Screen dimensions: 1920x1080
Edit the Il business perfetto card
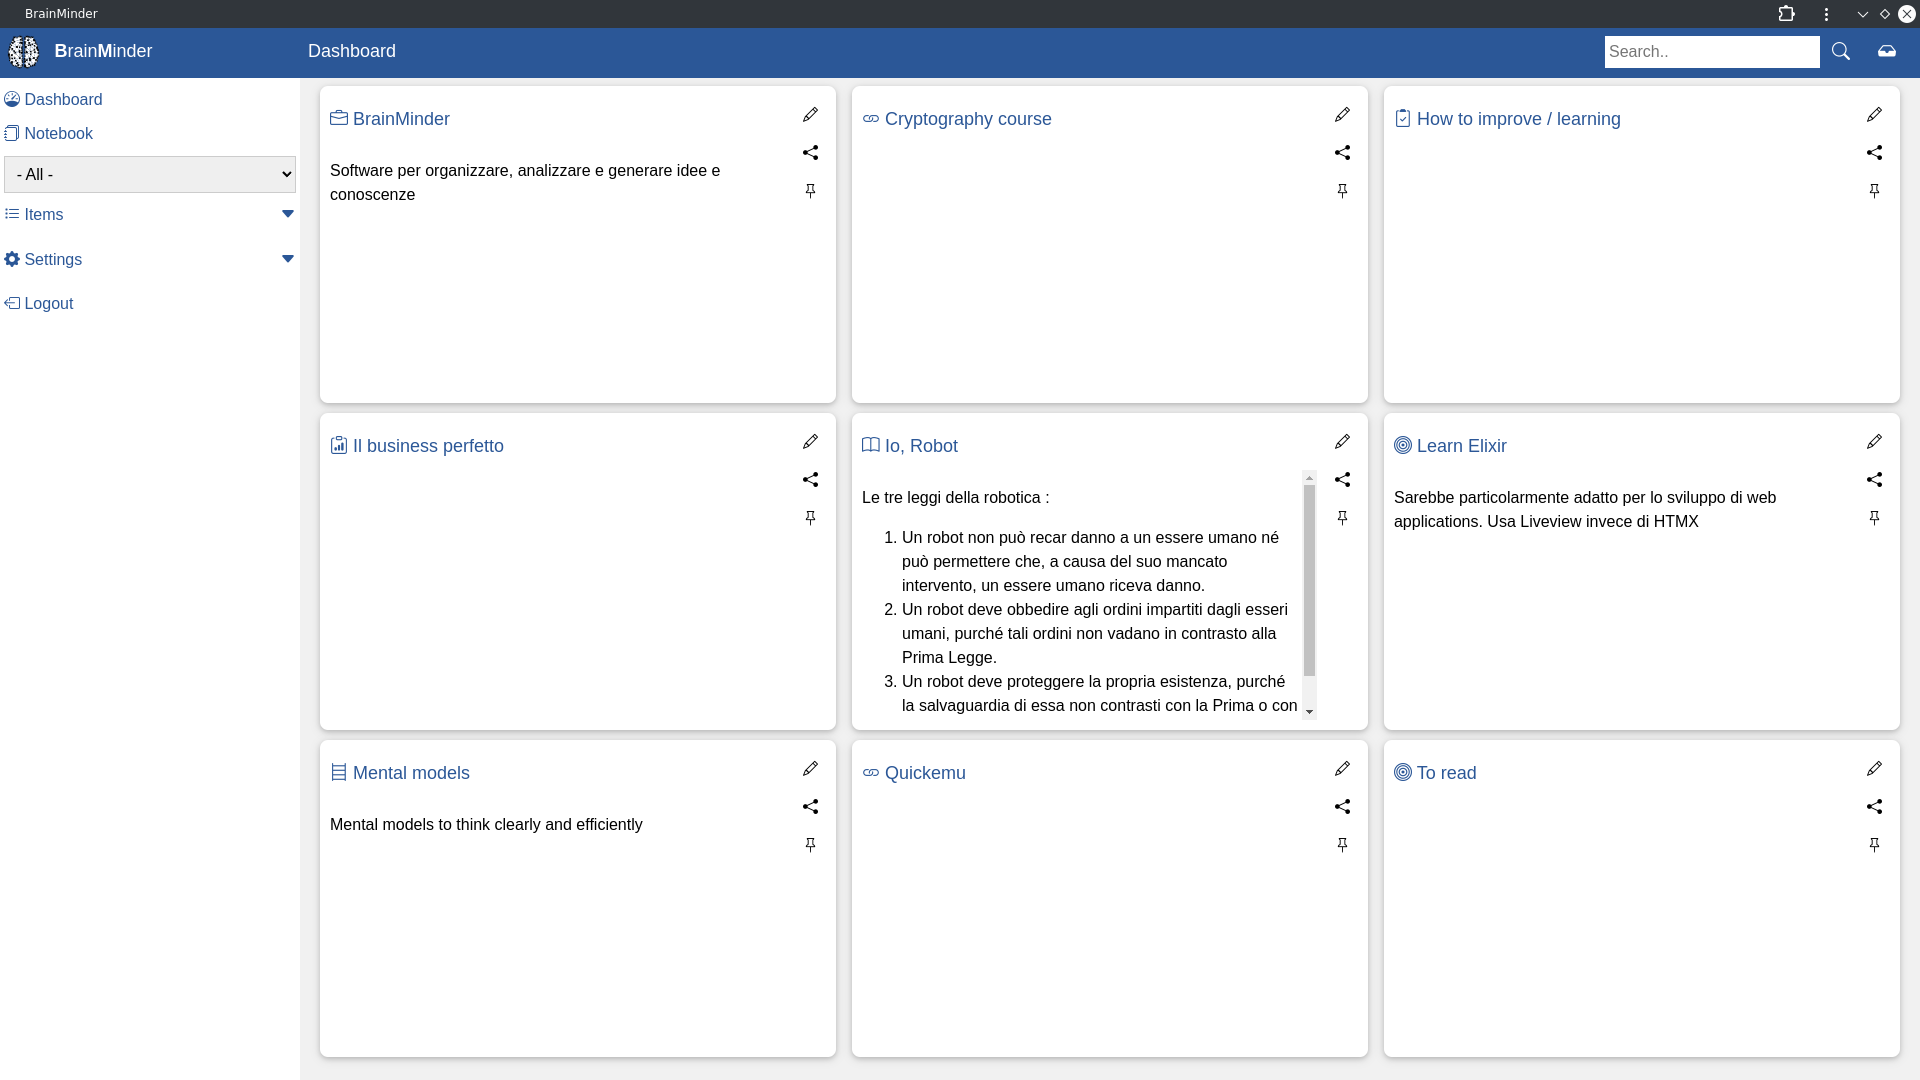coord(810,442)
